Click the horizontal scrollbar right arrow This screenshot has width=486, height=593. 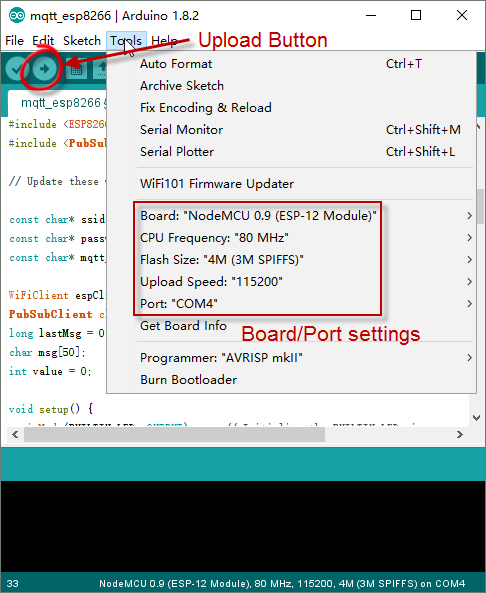click(x=460, y=435)
